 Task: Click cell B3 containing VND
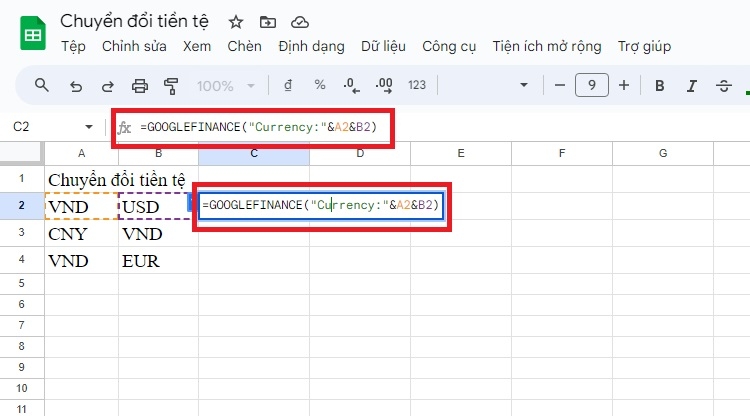[158, 233]
